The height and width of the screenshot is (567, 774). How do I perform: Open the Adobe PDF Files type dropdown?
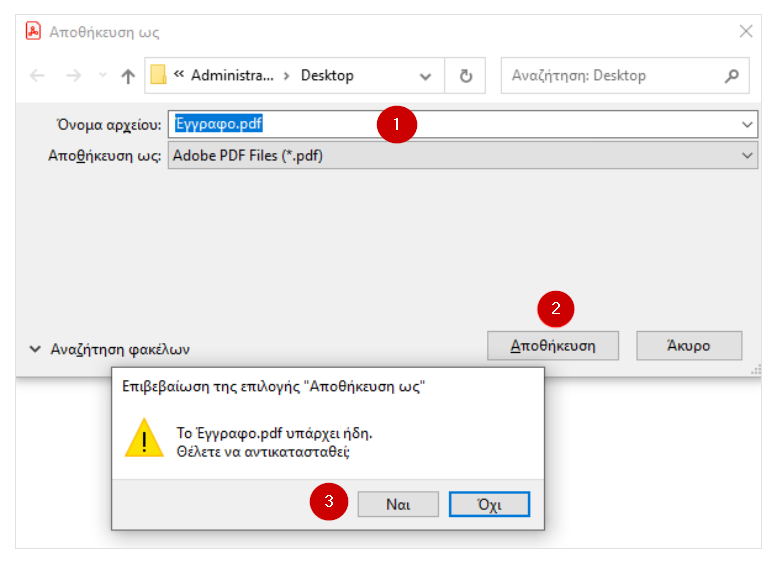click(747, 156)
